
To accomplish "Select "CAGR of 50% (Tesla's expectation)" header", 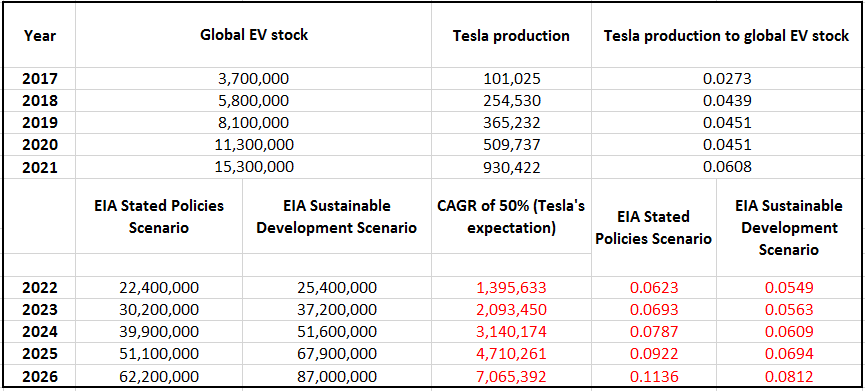I will (511, 216).
